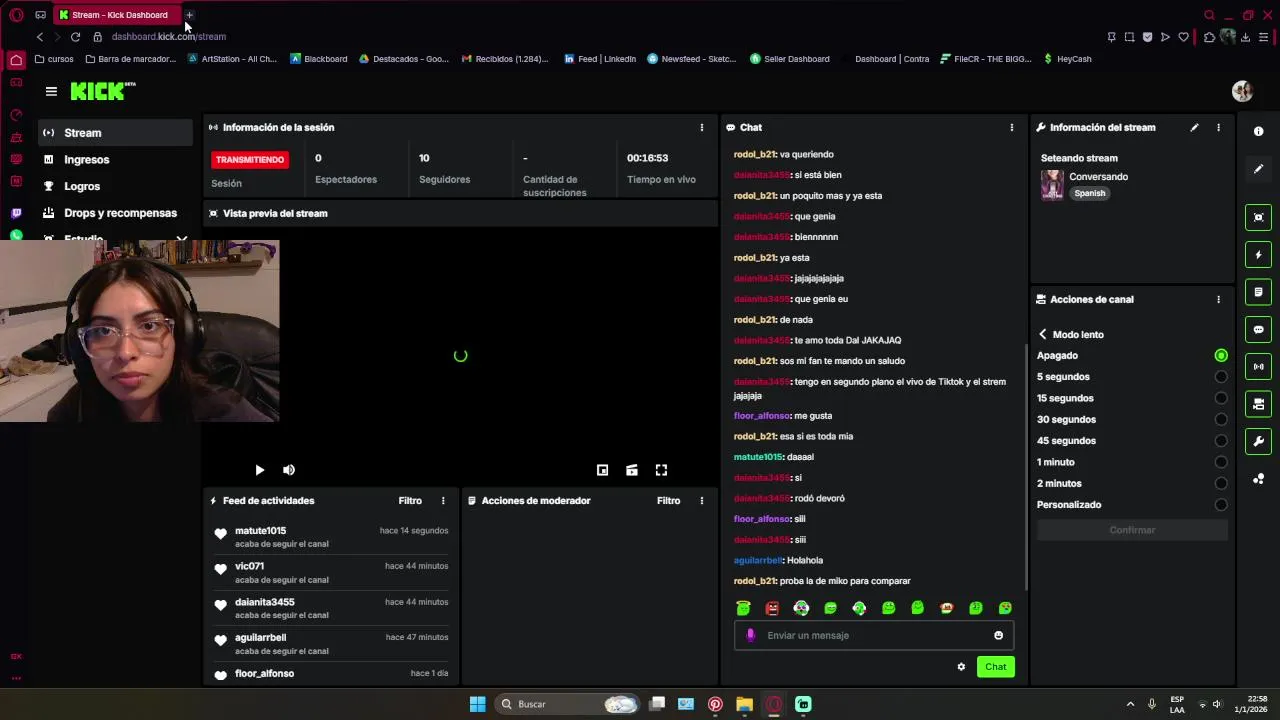This screenshot has width=1280, height=720.
Task: Open the Filtro dropdown in Acciones de moderador
Action: [668, 500]
